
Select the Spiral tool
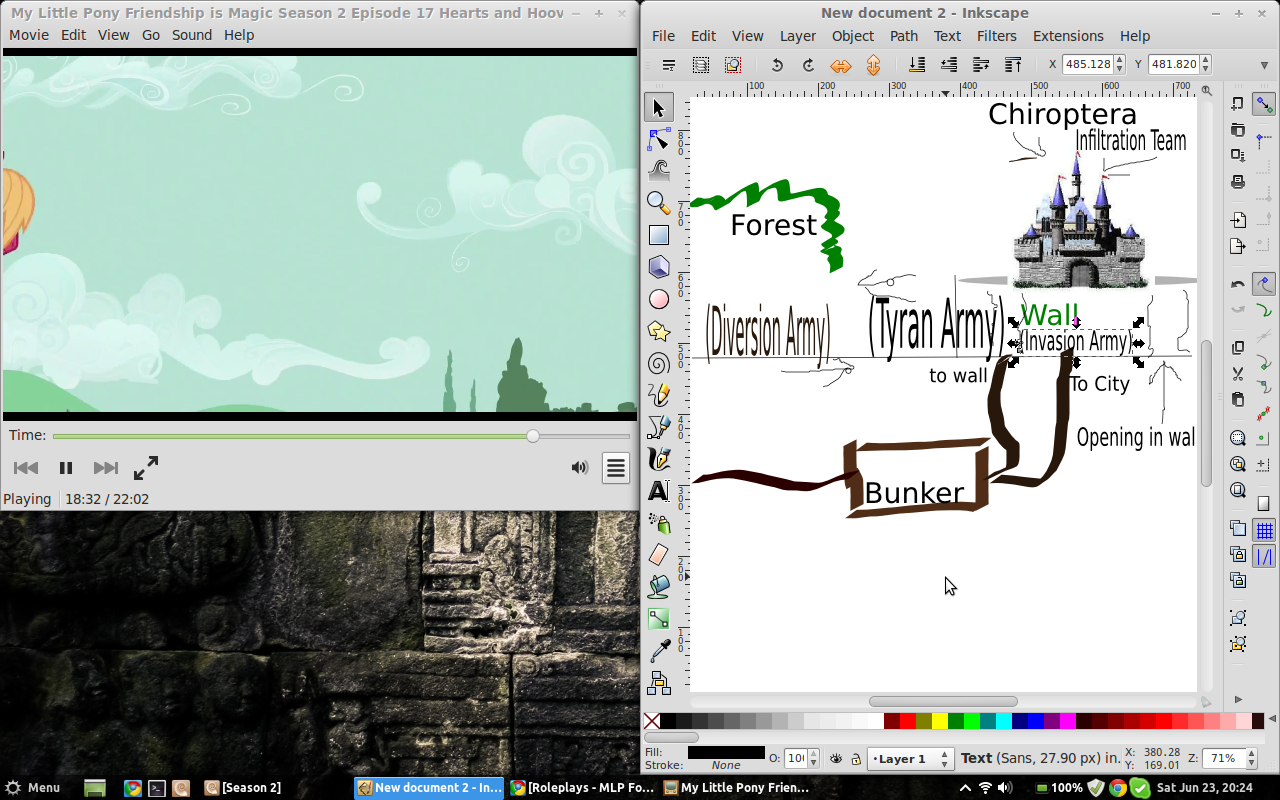coord(659,363)
